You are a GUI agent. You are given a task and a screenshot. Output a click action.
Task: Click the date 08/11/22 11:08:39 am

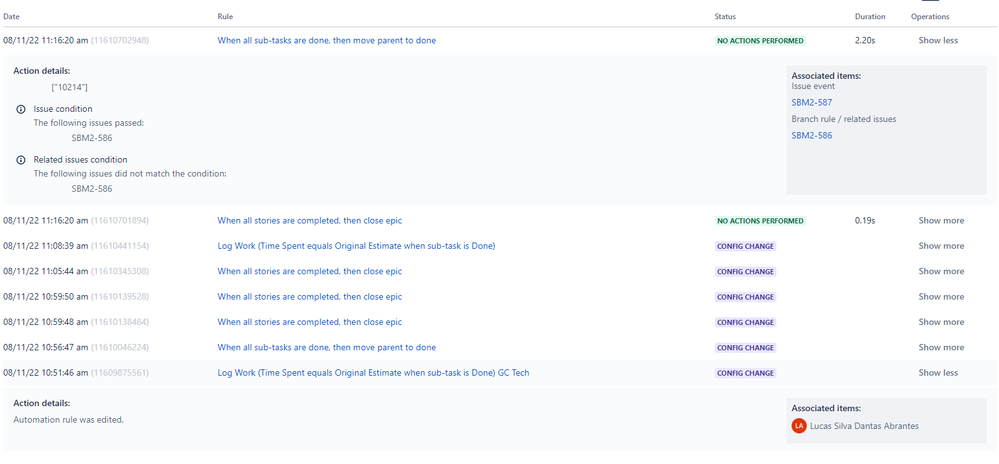tap(45, 246)
